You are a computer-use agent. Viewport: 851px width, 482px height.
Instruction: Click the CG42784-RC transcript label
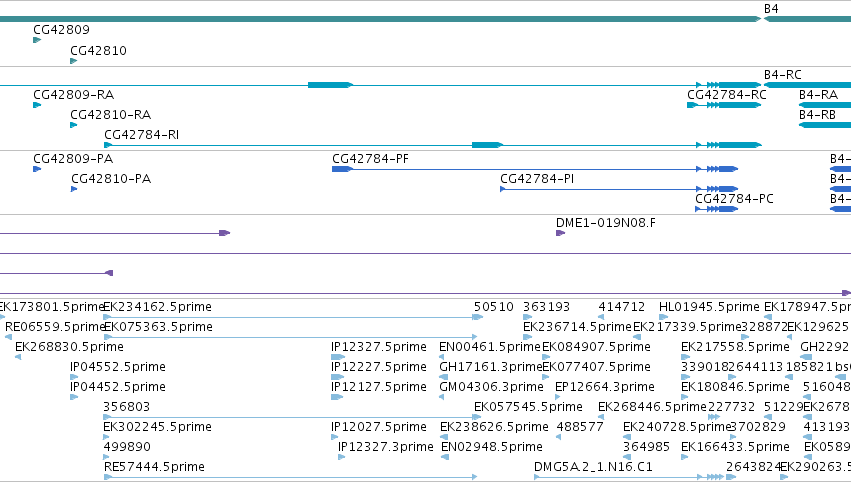click(727, 94)
